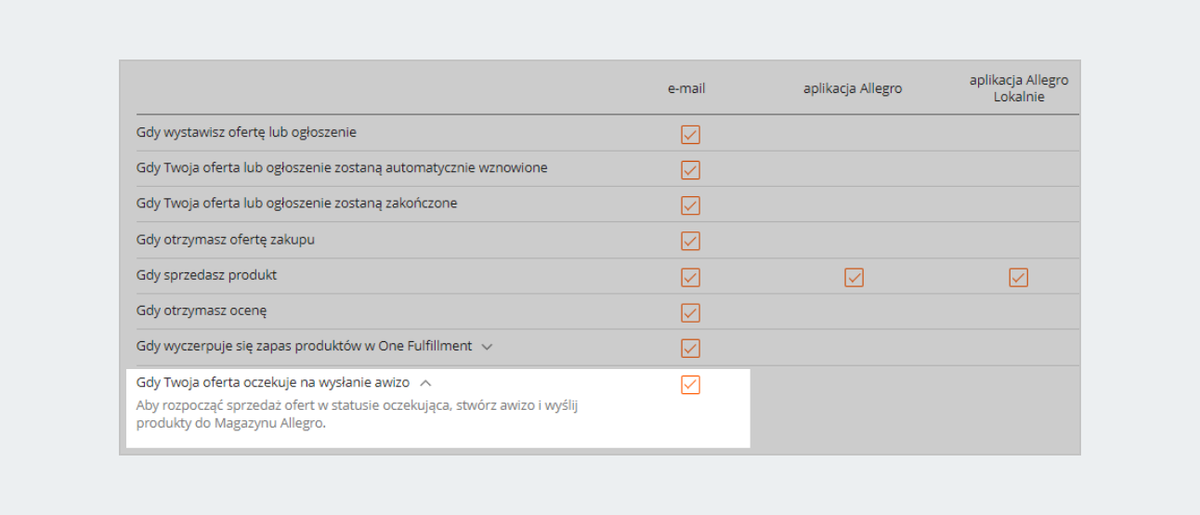Click the 'aplikacja Allegro' column header
The height and width of the screenshot is (515, 1200).
tap(853, 88)
